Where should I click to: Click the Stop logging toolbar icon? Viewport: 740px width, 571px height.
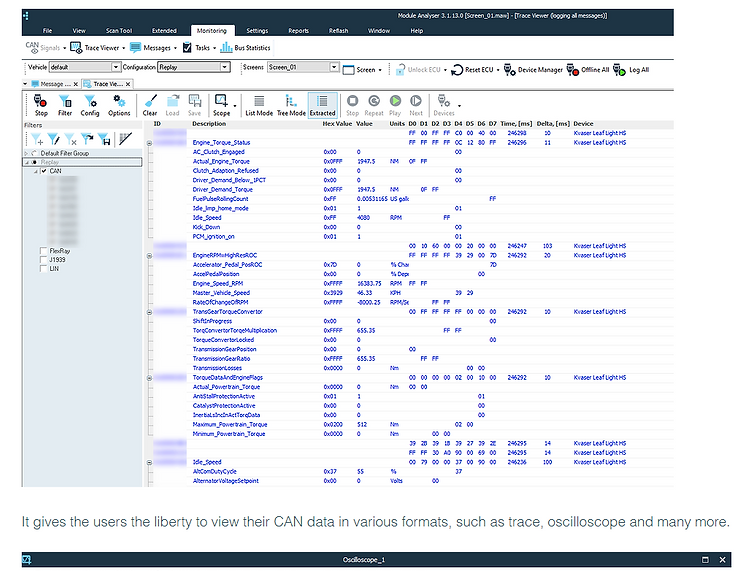41,105
